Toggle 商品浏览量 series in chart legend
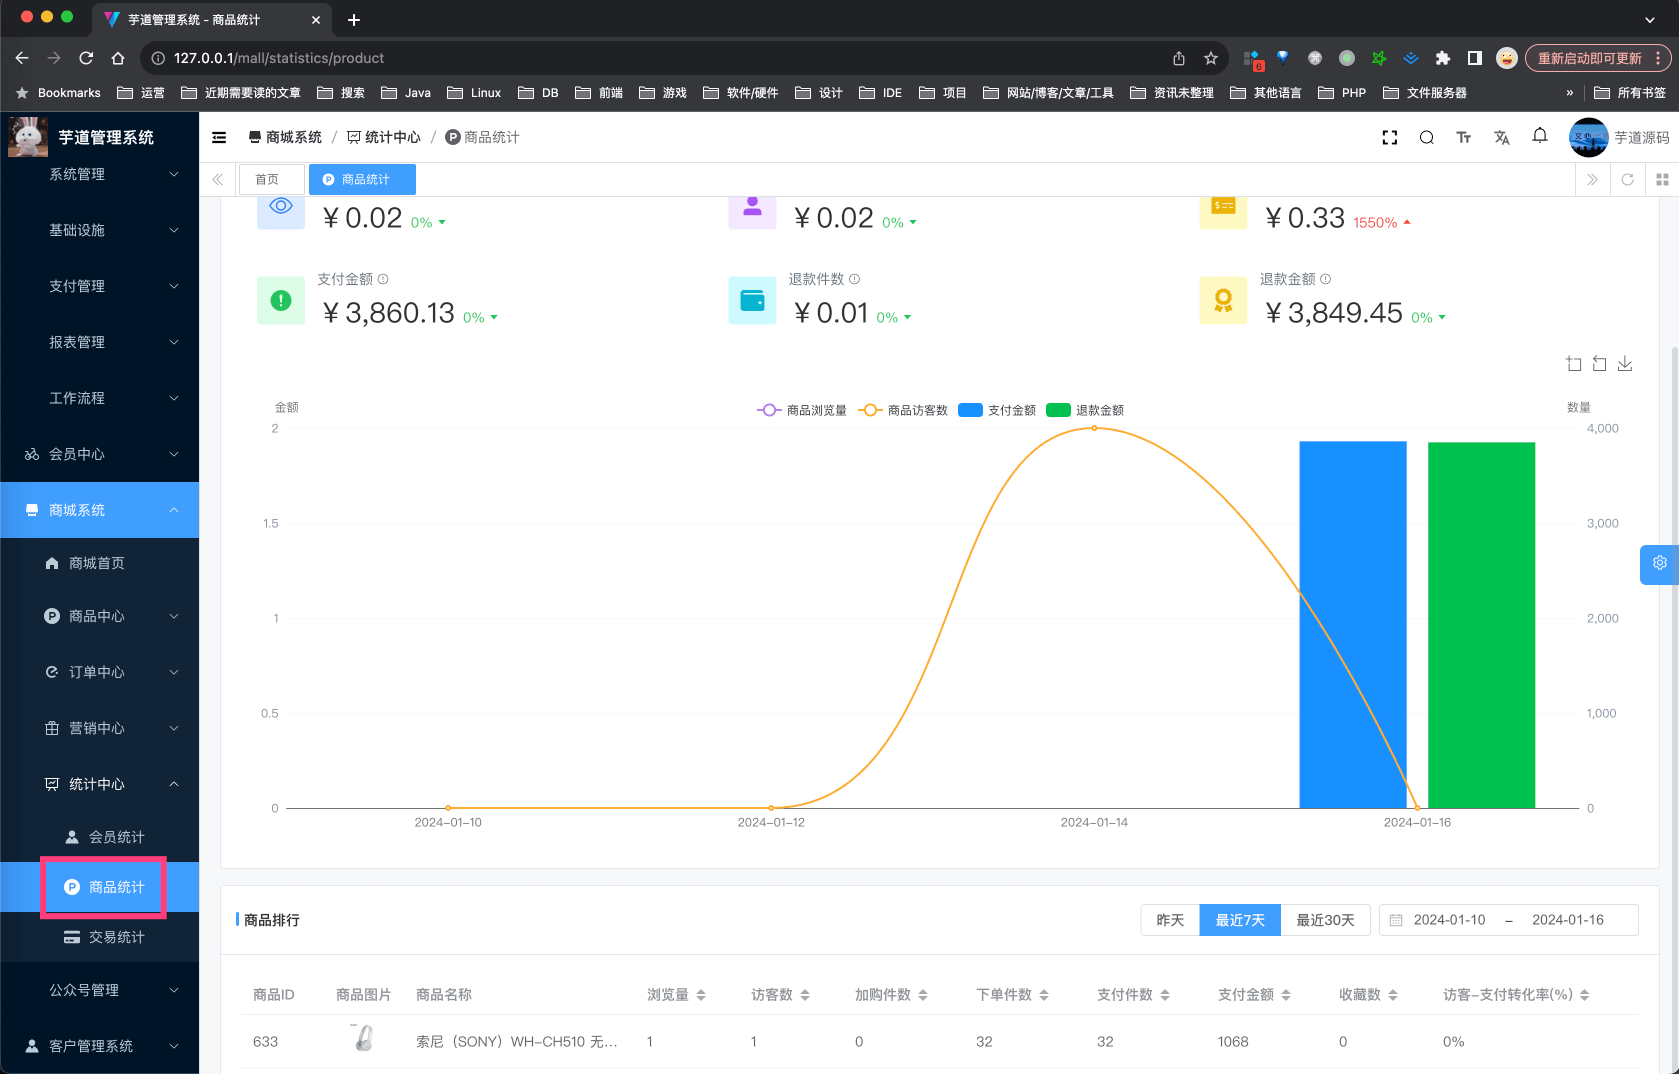The width and height of the screenshot is (1679, 1074). tap(802, 410)
